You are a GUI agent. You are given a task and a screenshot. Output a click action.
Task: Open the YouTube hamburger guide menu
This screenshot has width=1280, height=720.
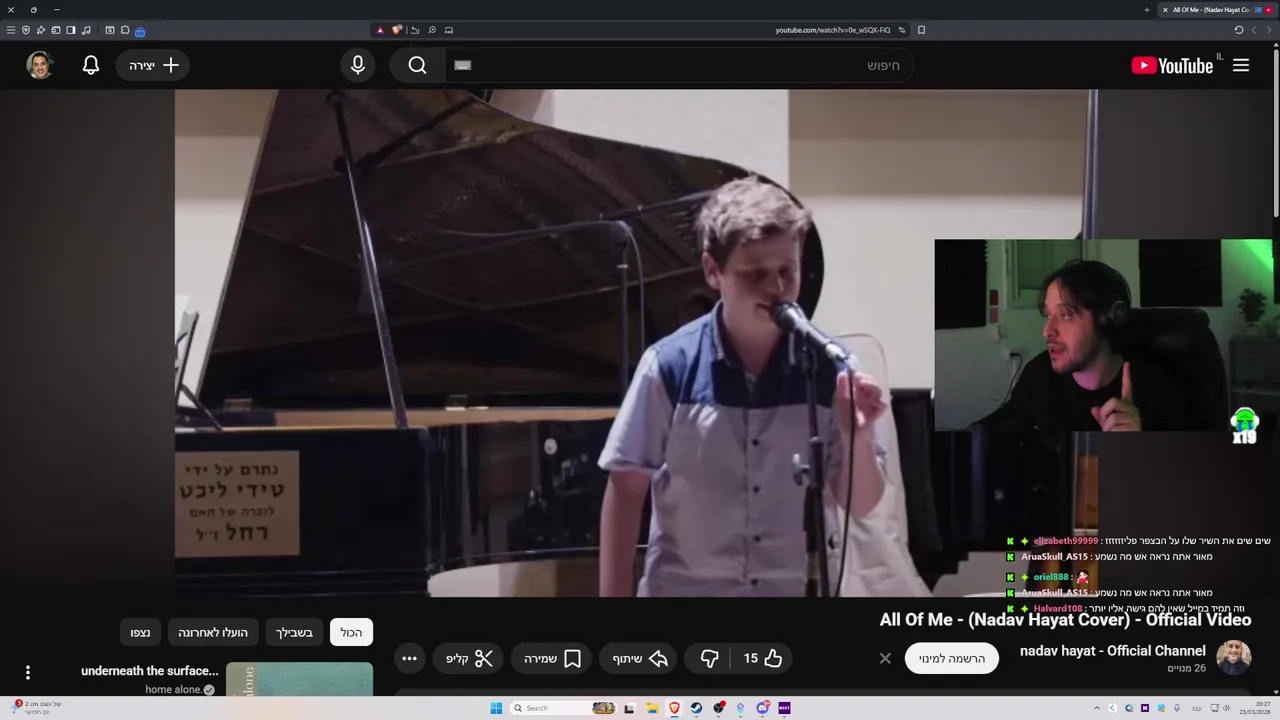[x=1241, y=65]
